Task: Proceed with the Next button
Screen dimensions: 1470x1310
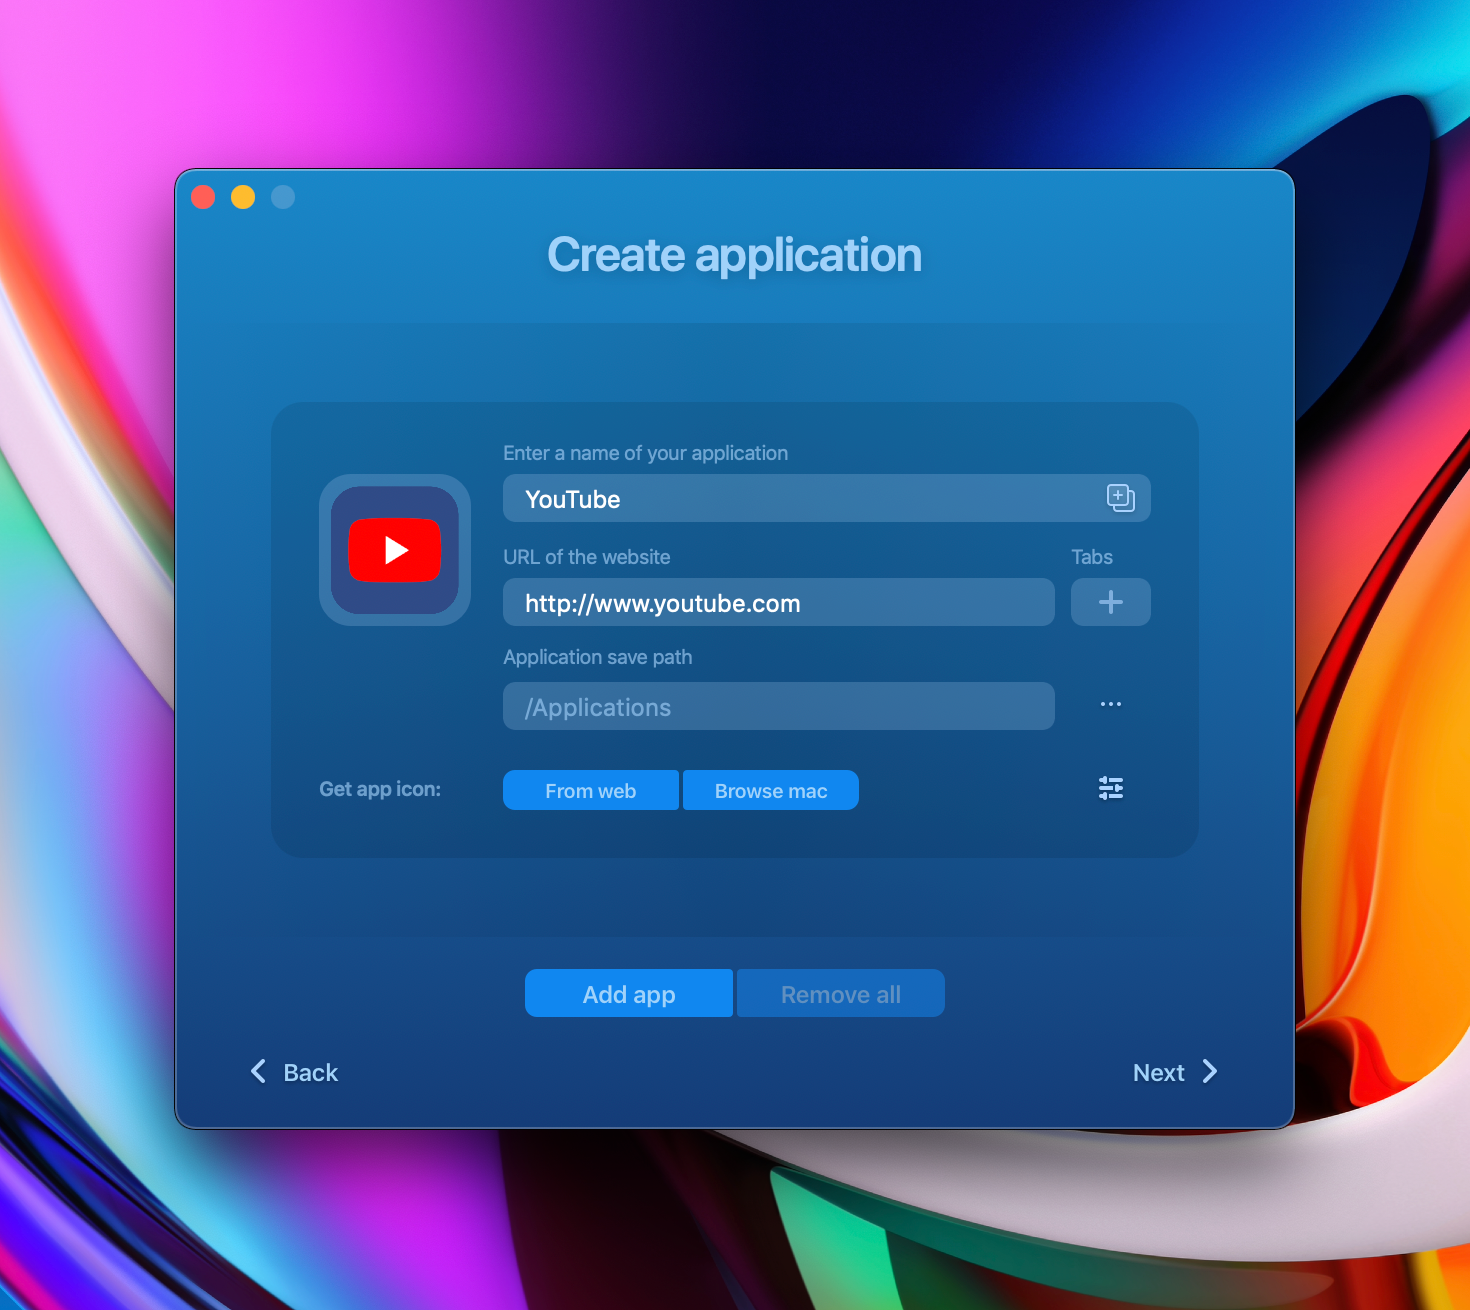Action: point(1175,1072)
